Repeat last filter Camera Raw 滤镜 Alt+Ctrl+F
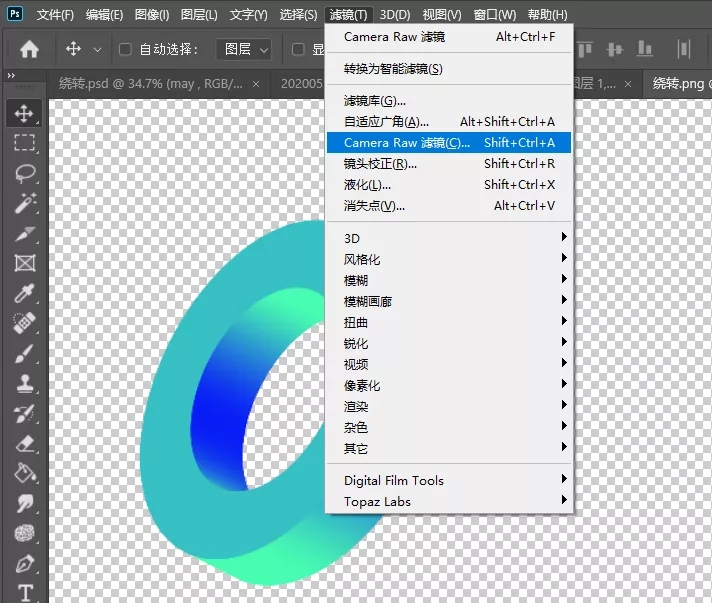Viewport: 712px width, 603px height. click(x=449, y=37)
